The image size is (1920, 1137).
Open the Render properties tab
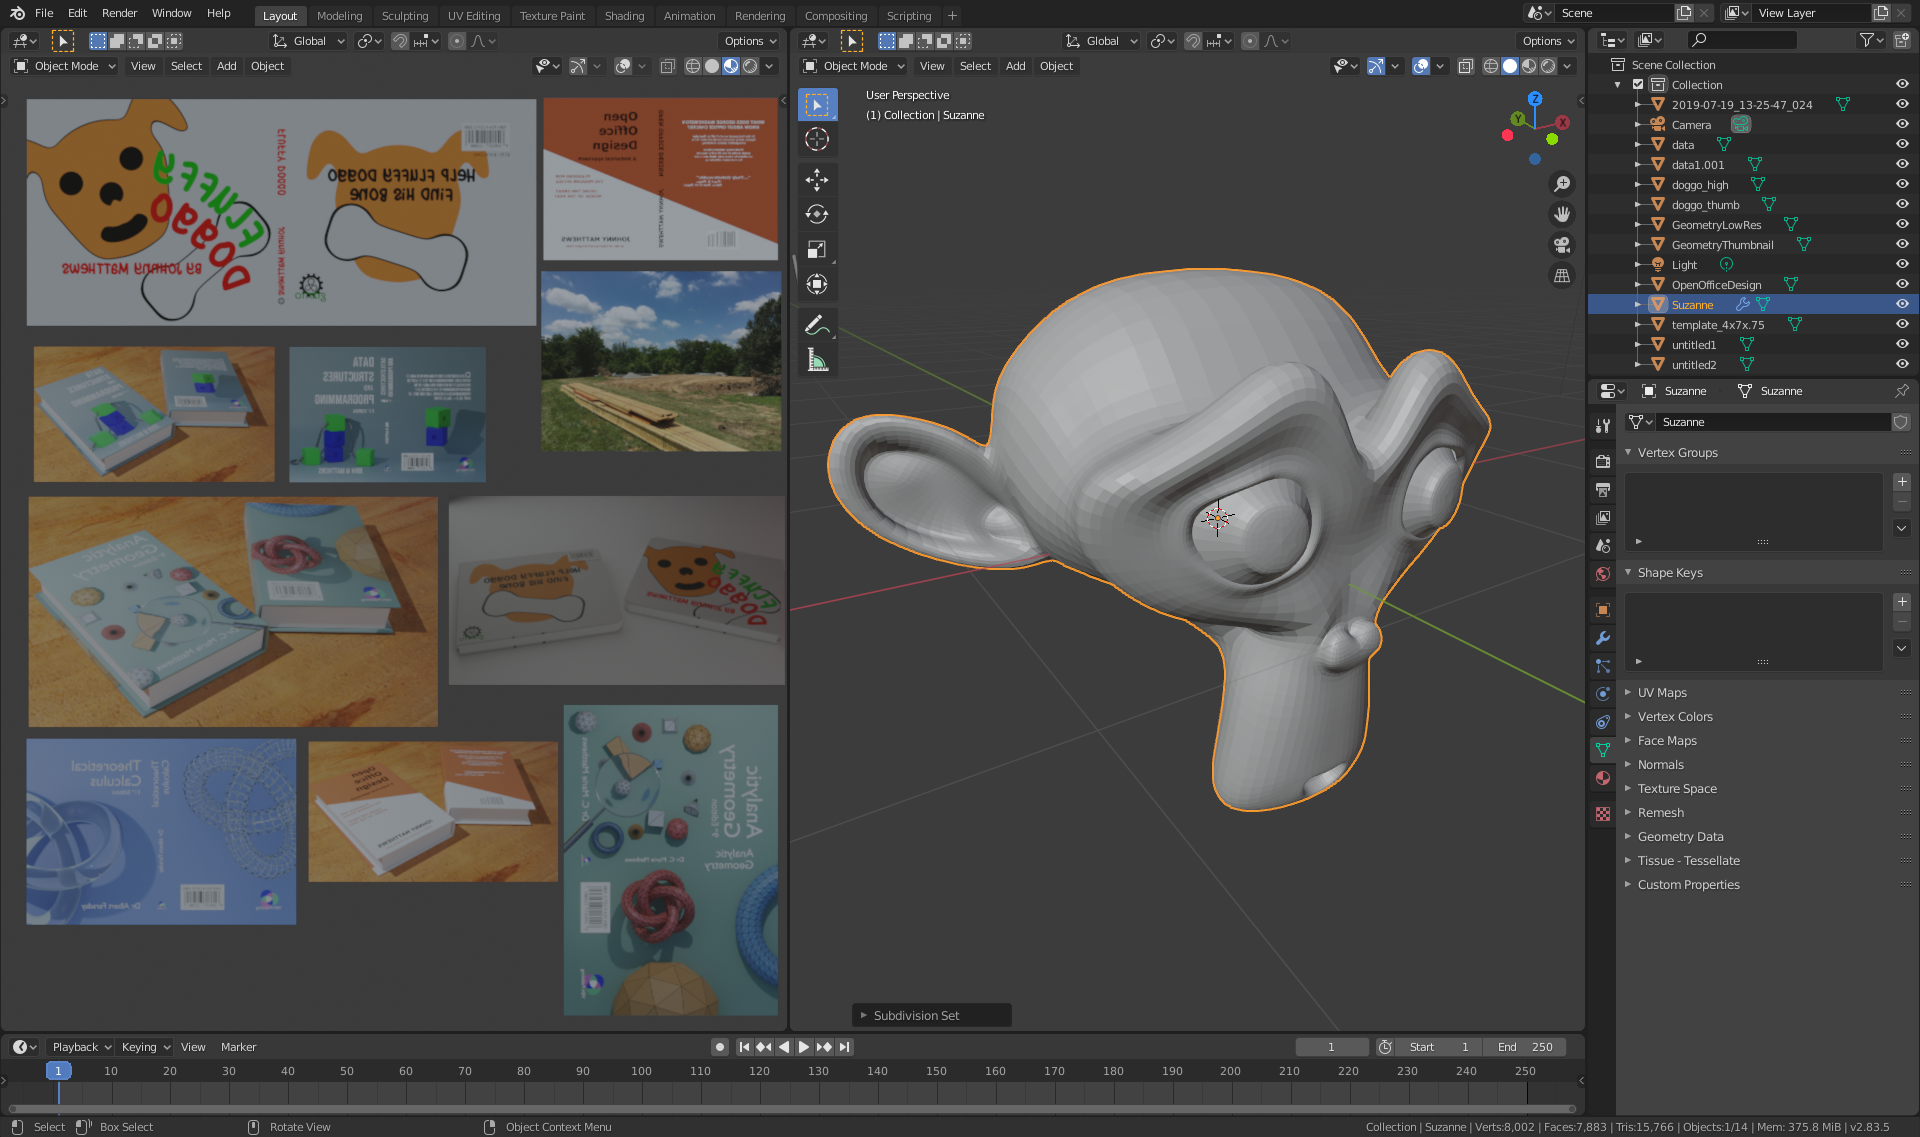point(1603,461)
